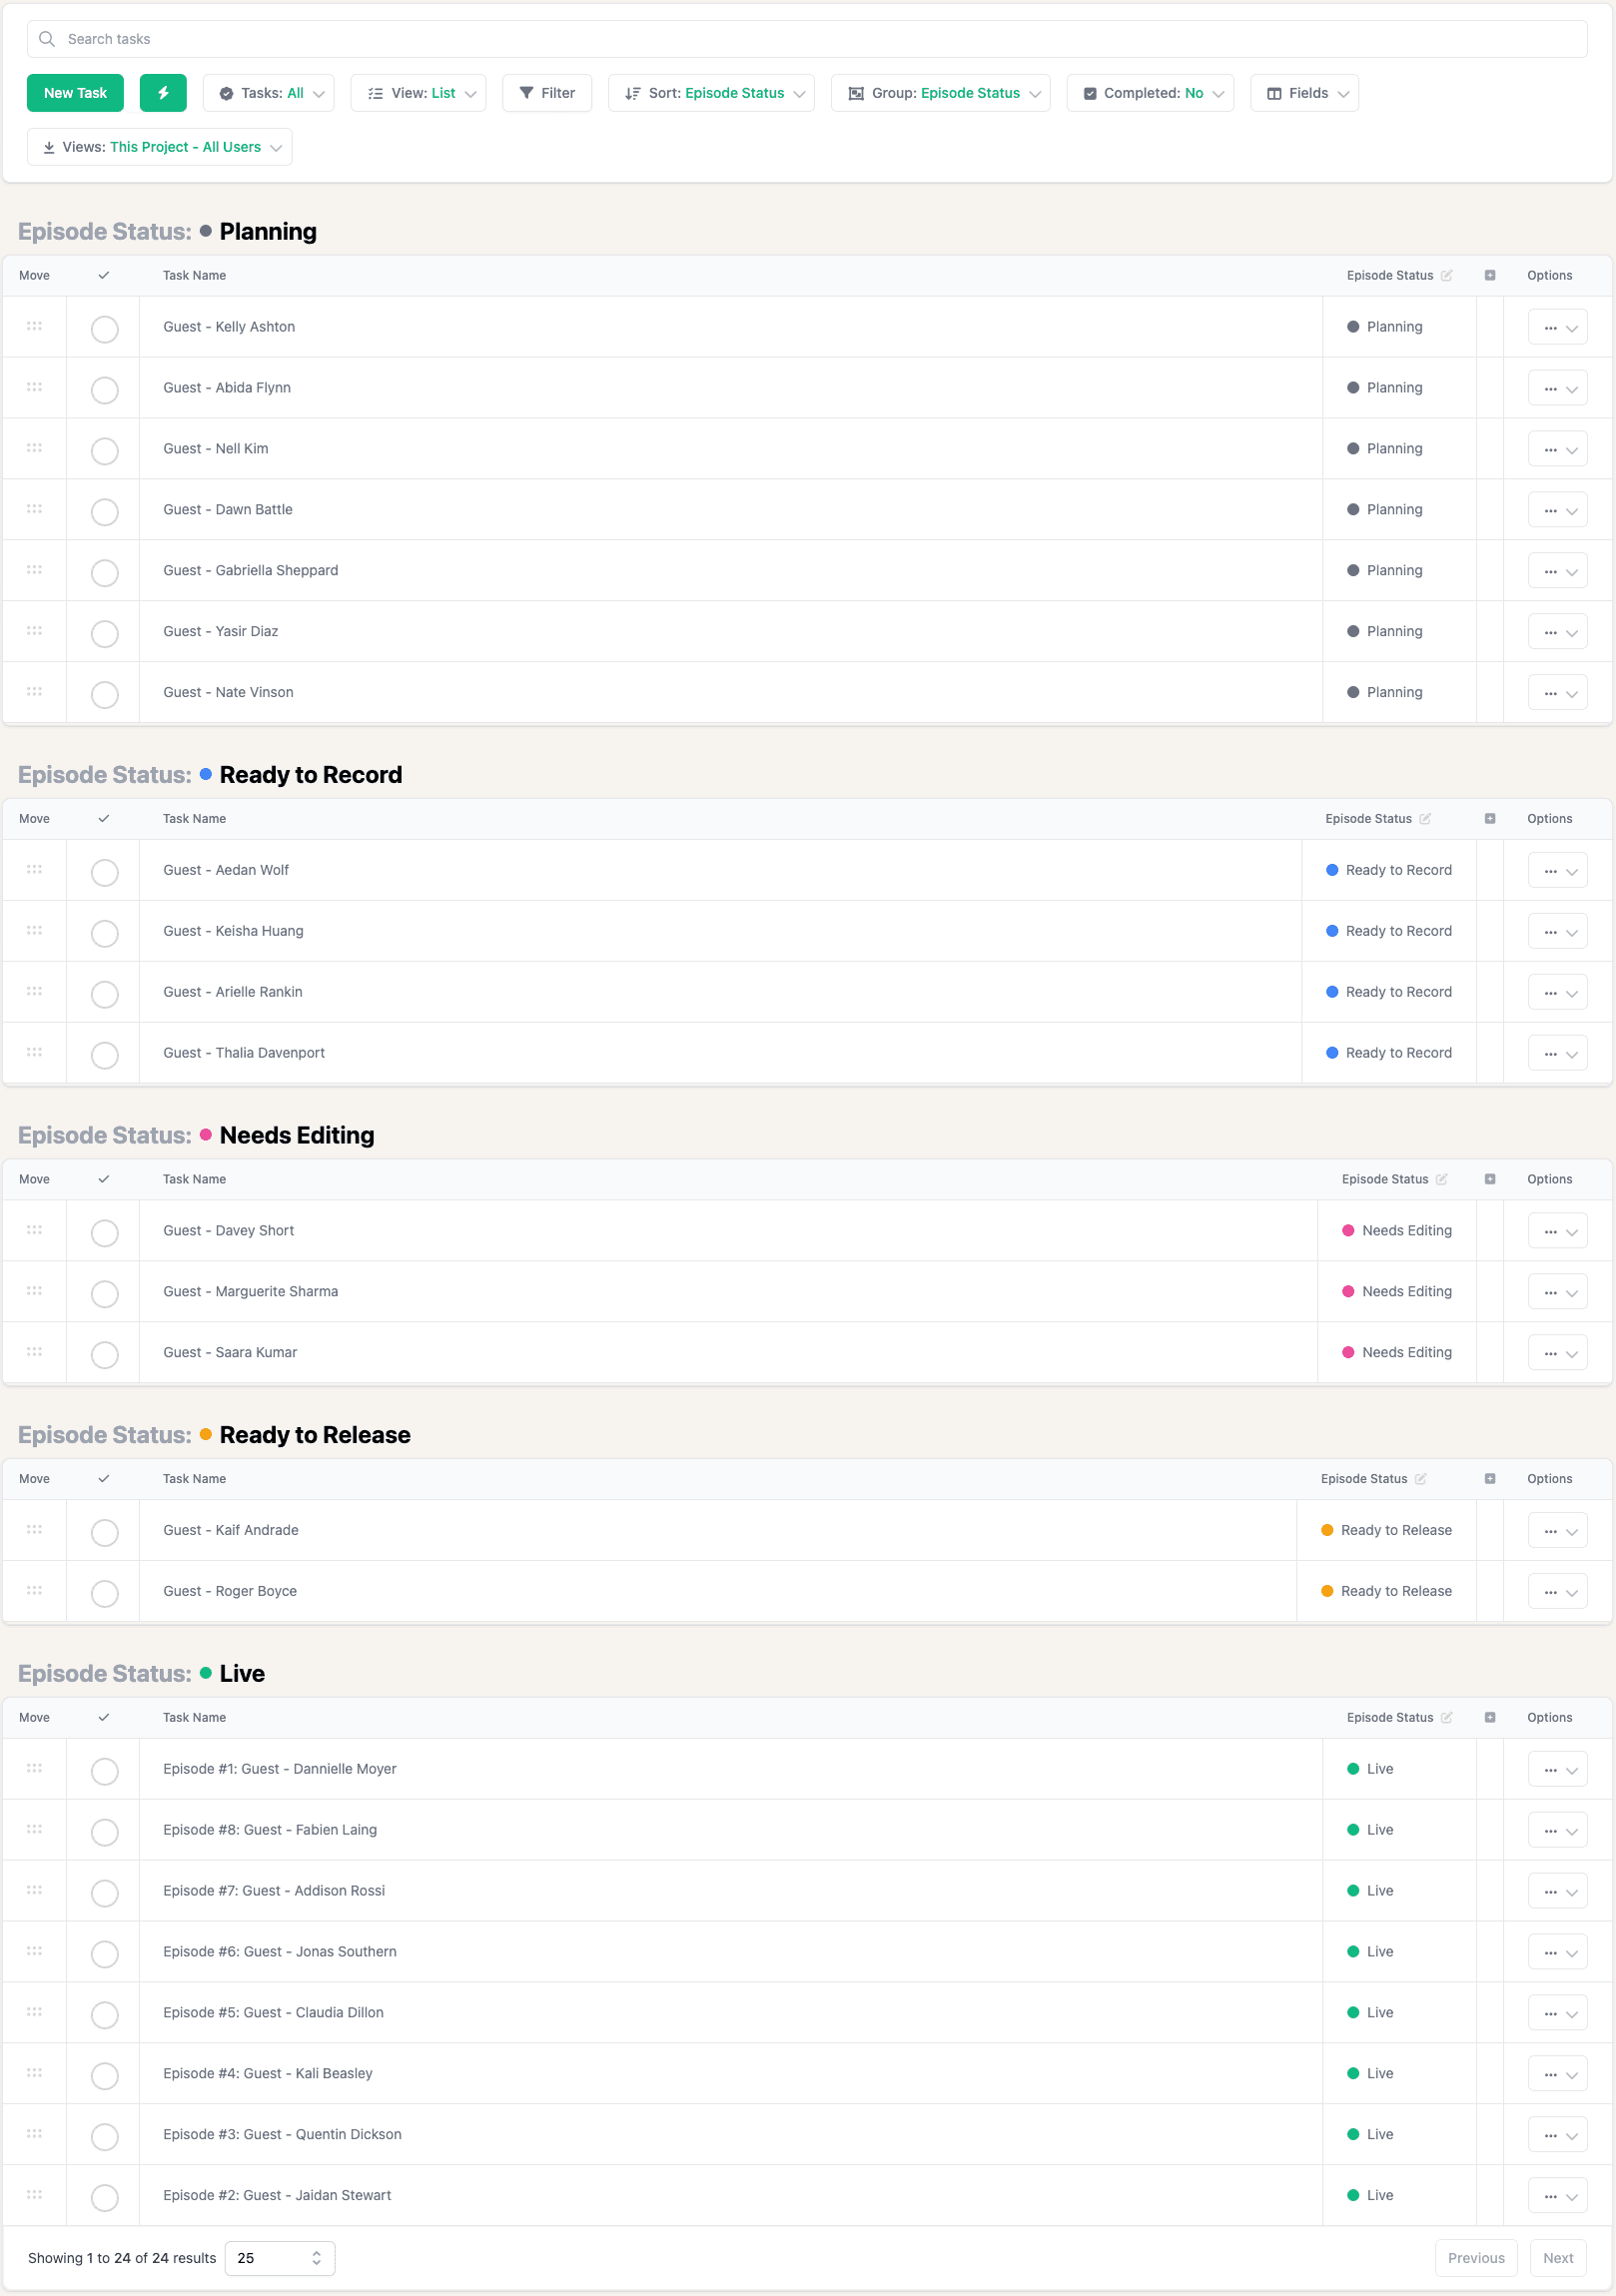Click the edit icon beside Planning's Episode Status header
The height and width of the screenshot is (2296, 1616).
pos(1446,276)
